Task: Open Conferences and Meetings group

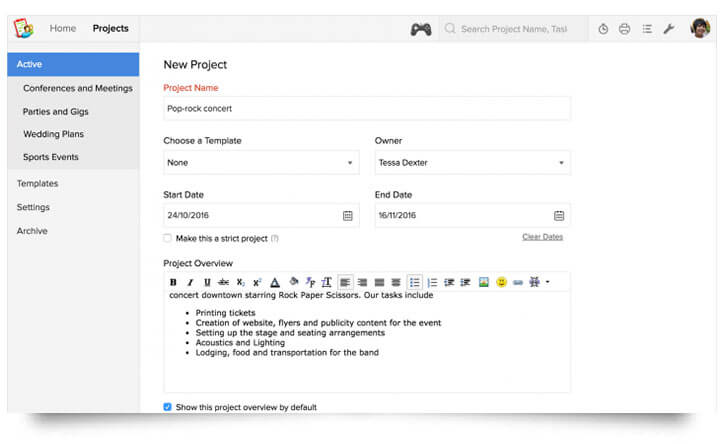Action: coord(78,88)
